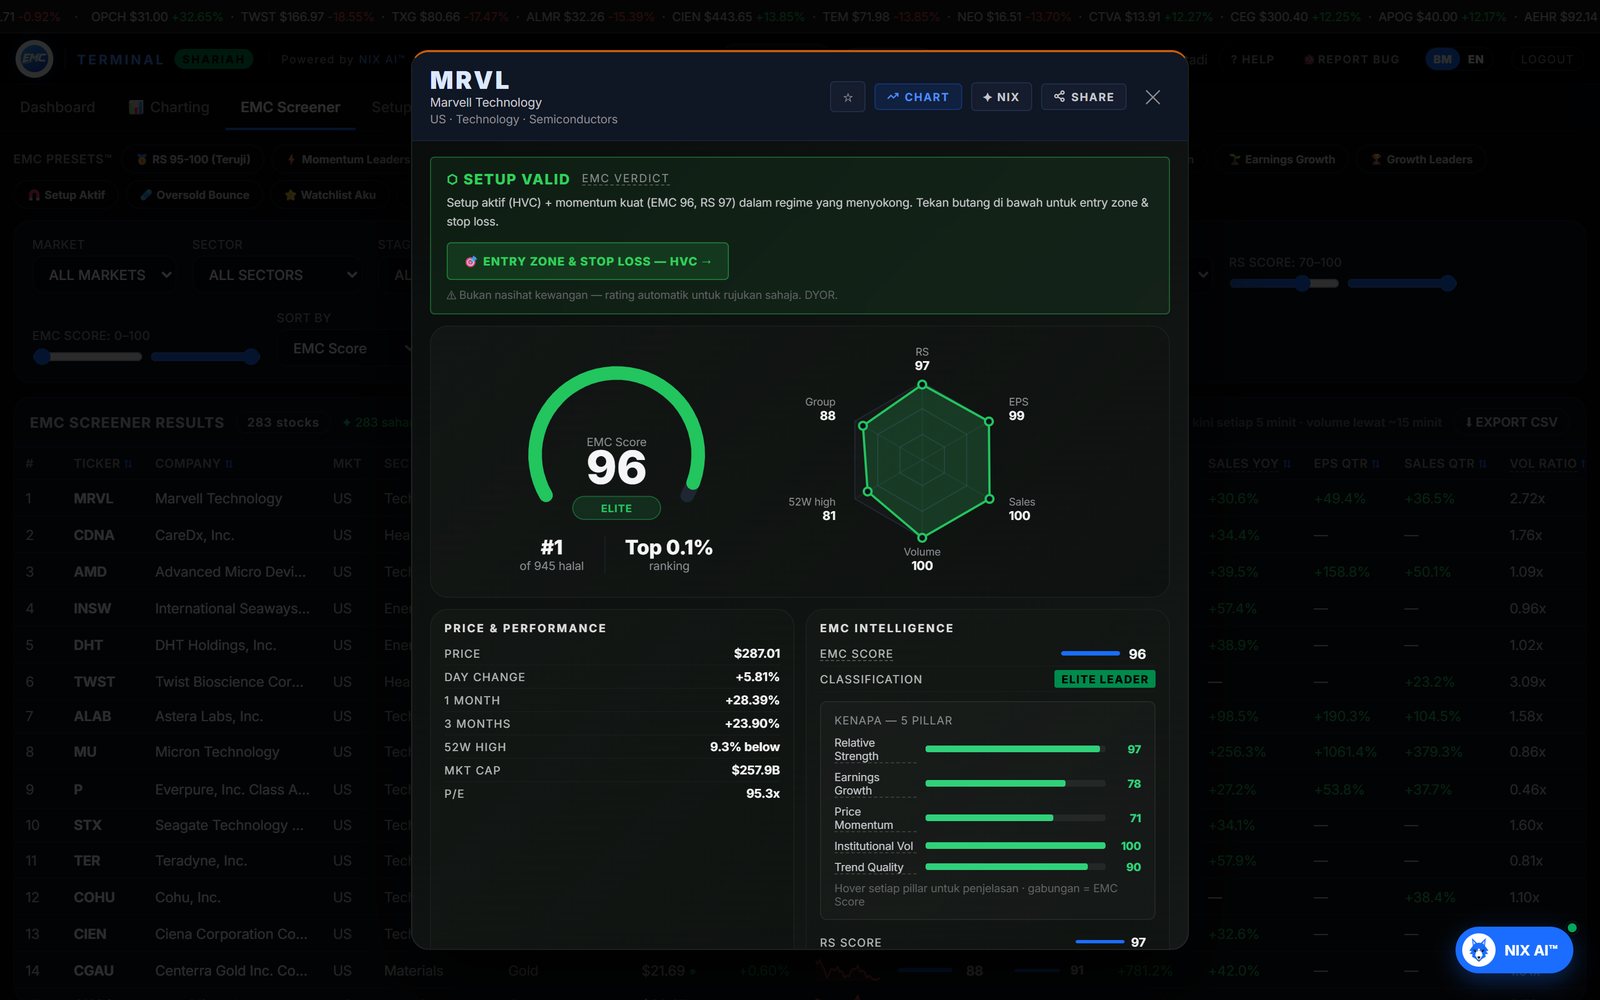Log out of the terminal
Image resolution: width=1600 pixels, height=1000 pixels.
point(1547,59)
